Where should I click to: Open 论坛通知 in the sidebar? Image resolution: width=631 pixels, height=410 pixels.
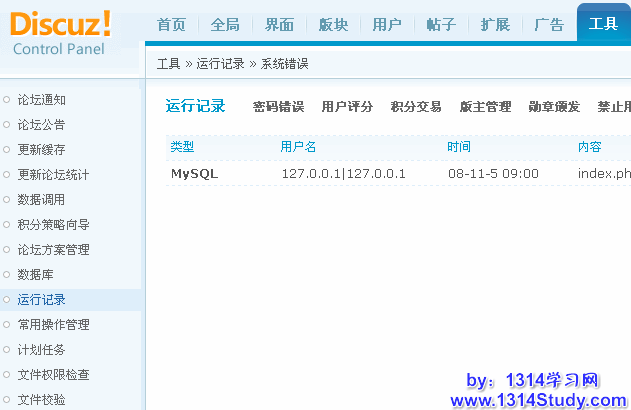[41, 100]
